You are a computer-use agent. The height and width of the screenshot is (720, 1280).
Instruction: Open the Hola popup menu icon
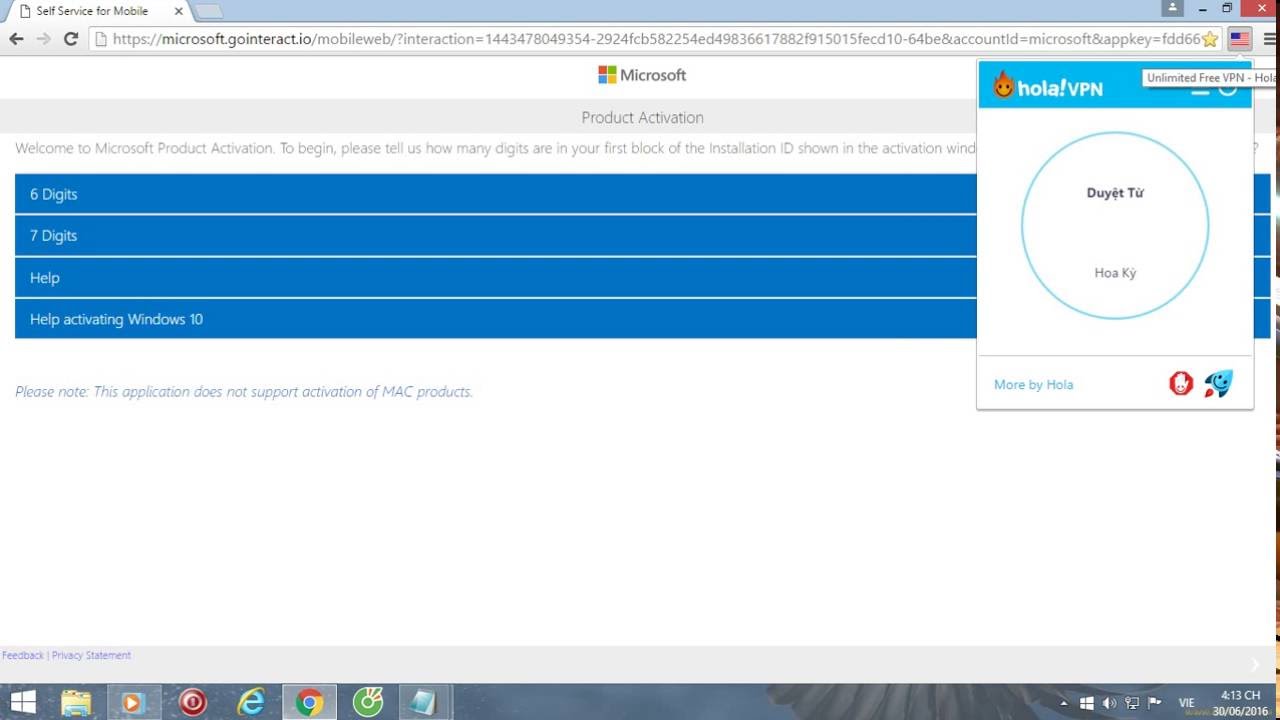[1200, 88]
